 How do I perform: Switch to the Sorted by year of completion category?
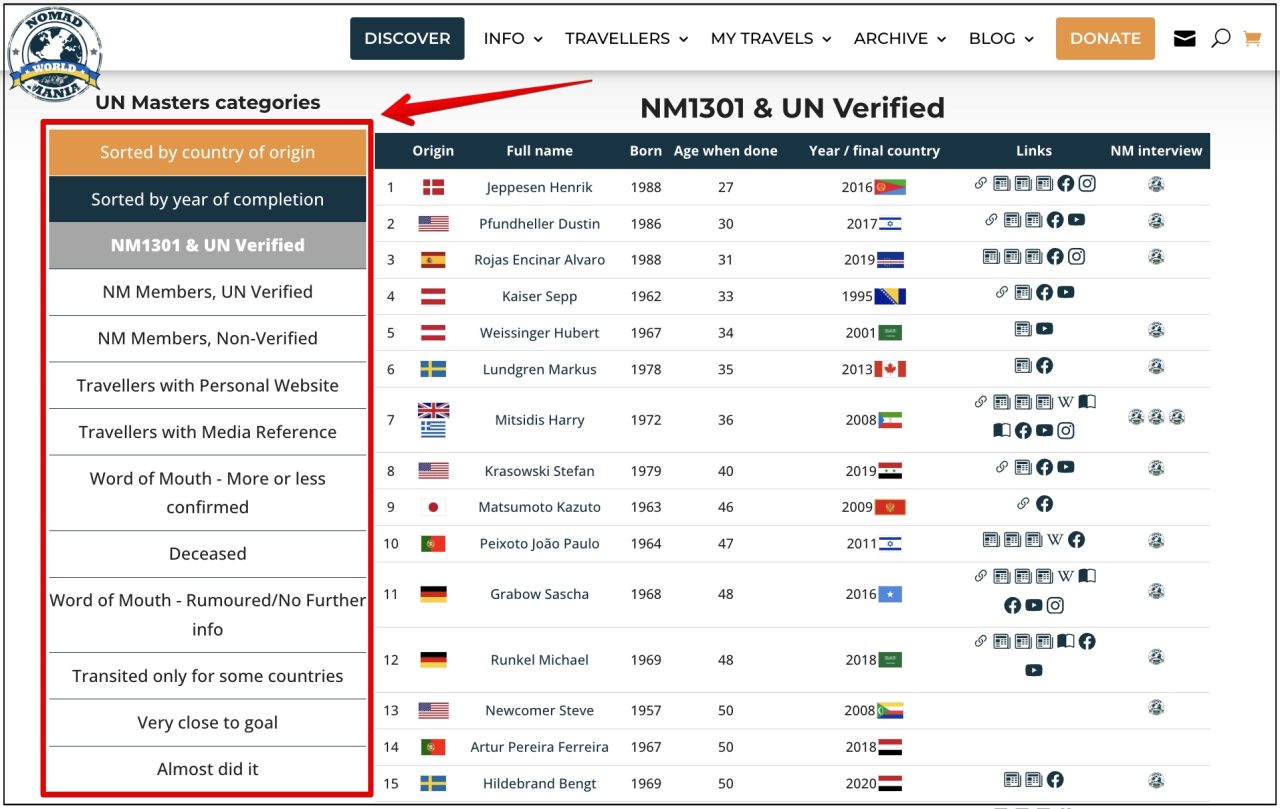207,199
